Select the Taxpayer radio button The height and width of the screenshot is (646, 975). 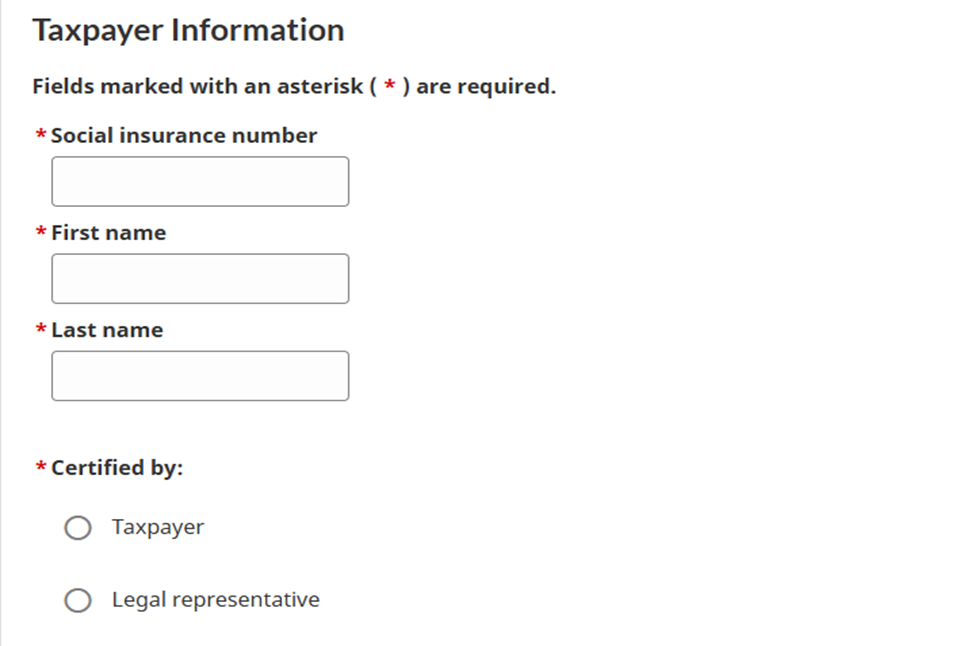pos(78,528)
